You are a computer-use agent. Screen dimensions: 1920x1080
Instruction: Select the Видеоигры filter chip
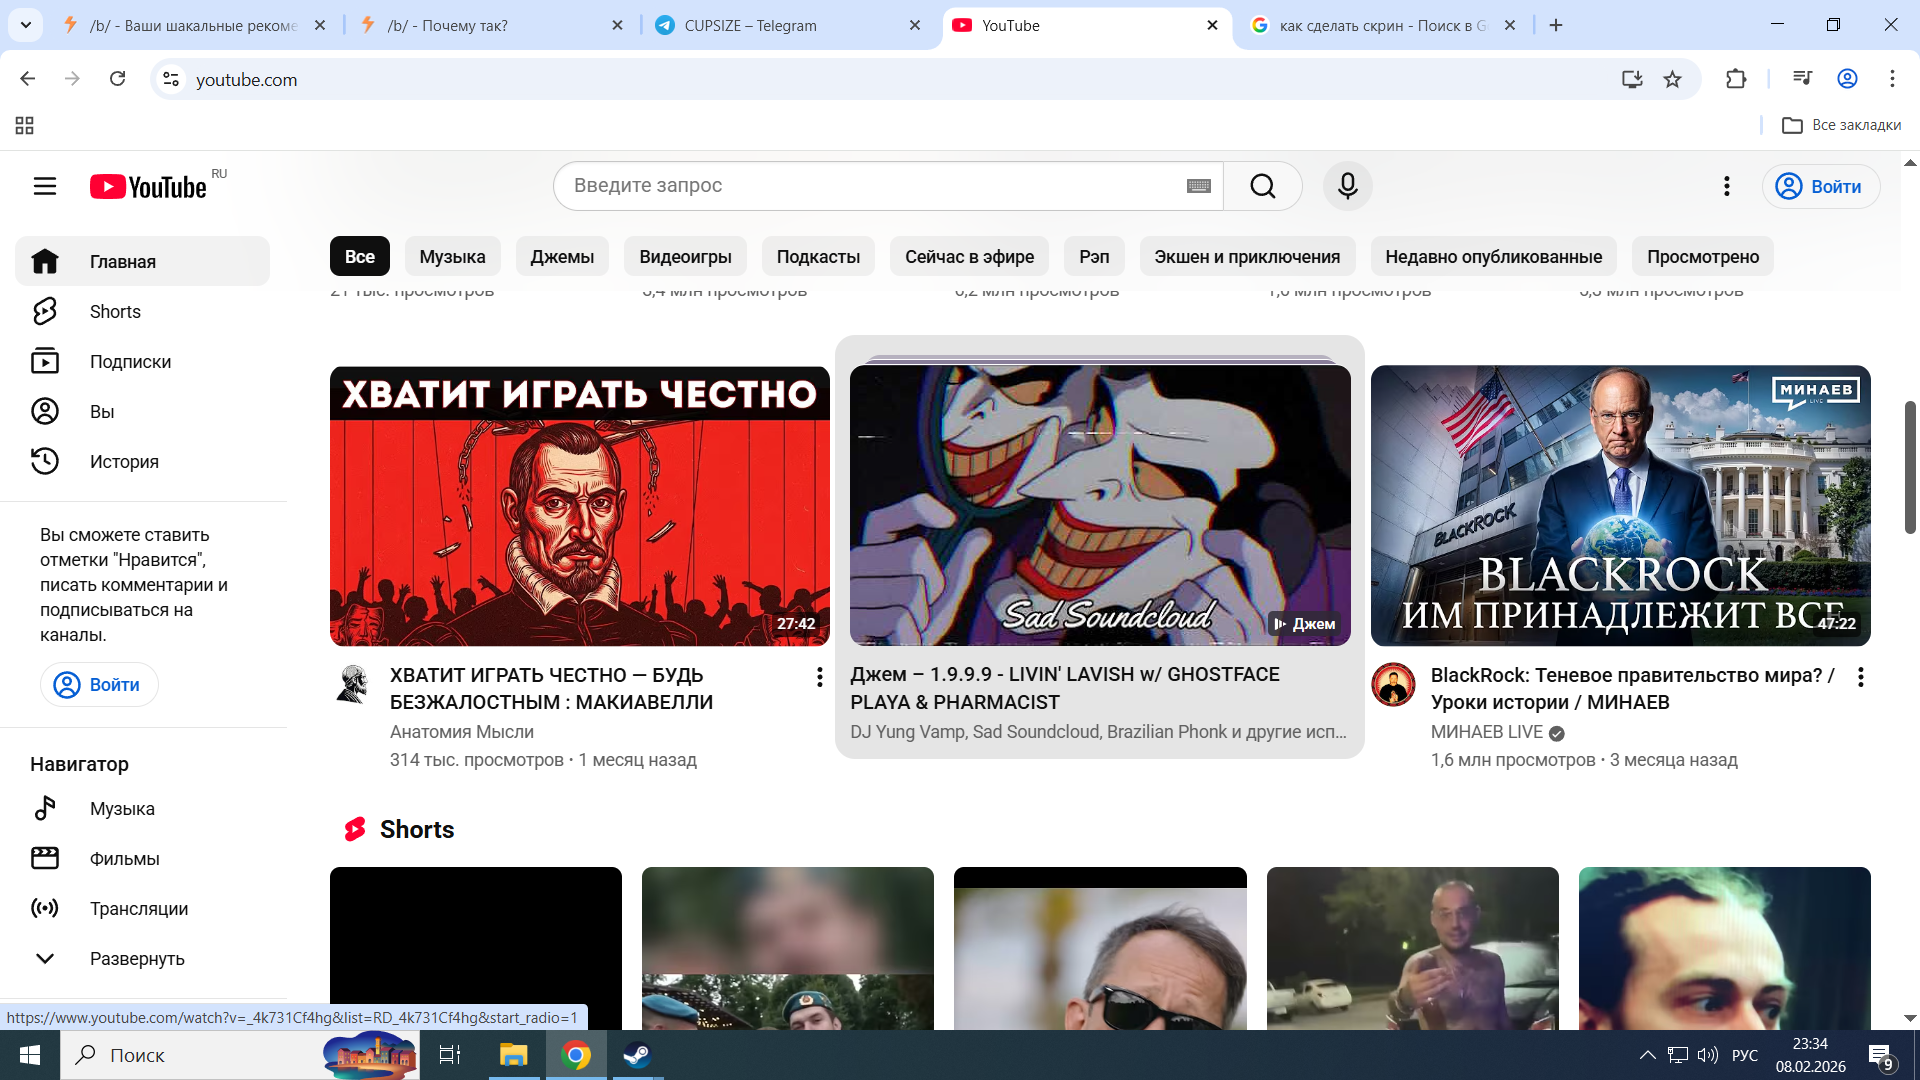[x=685, y=257]
